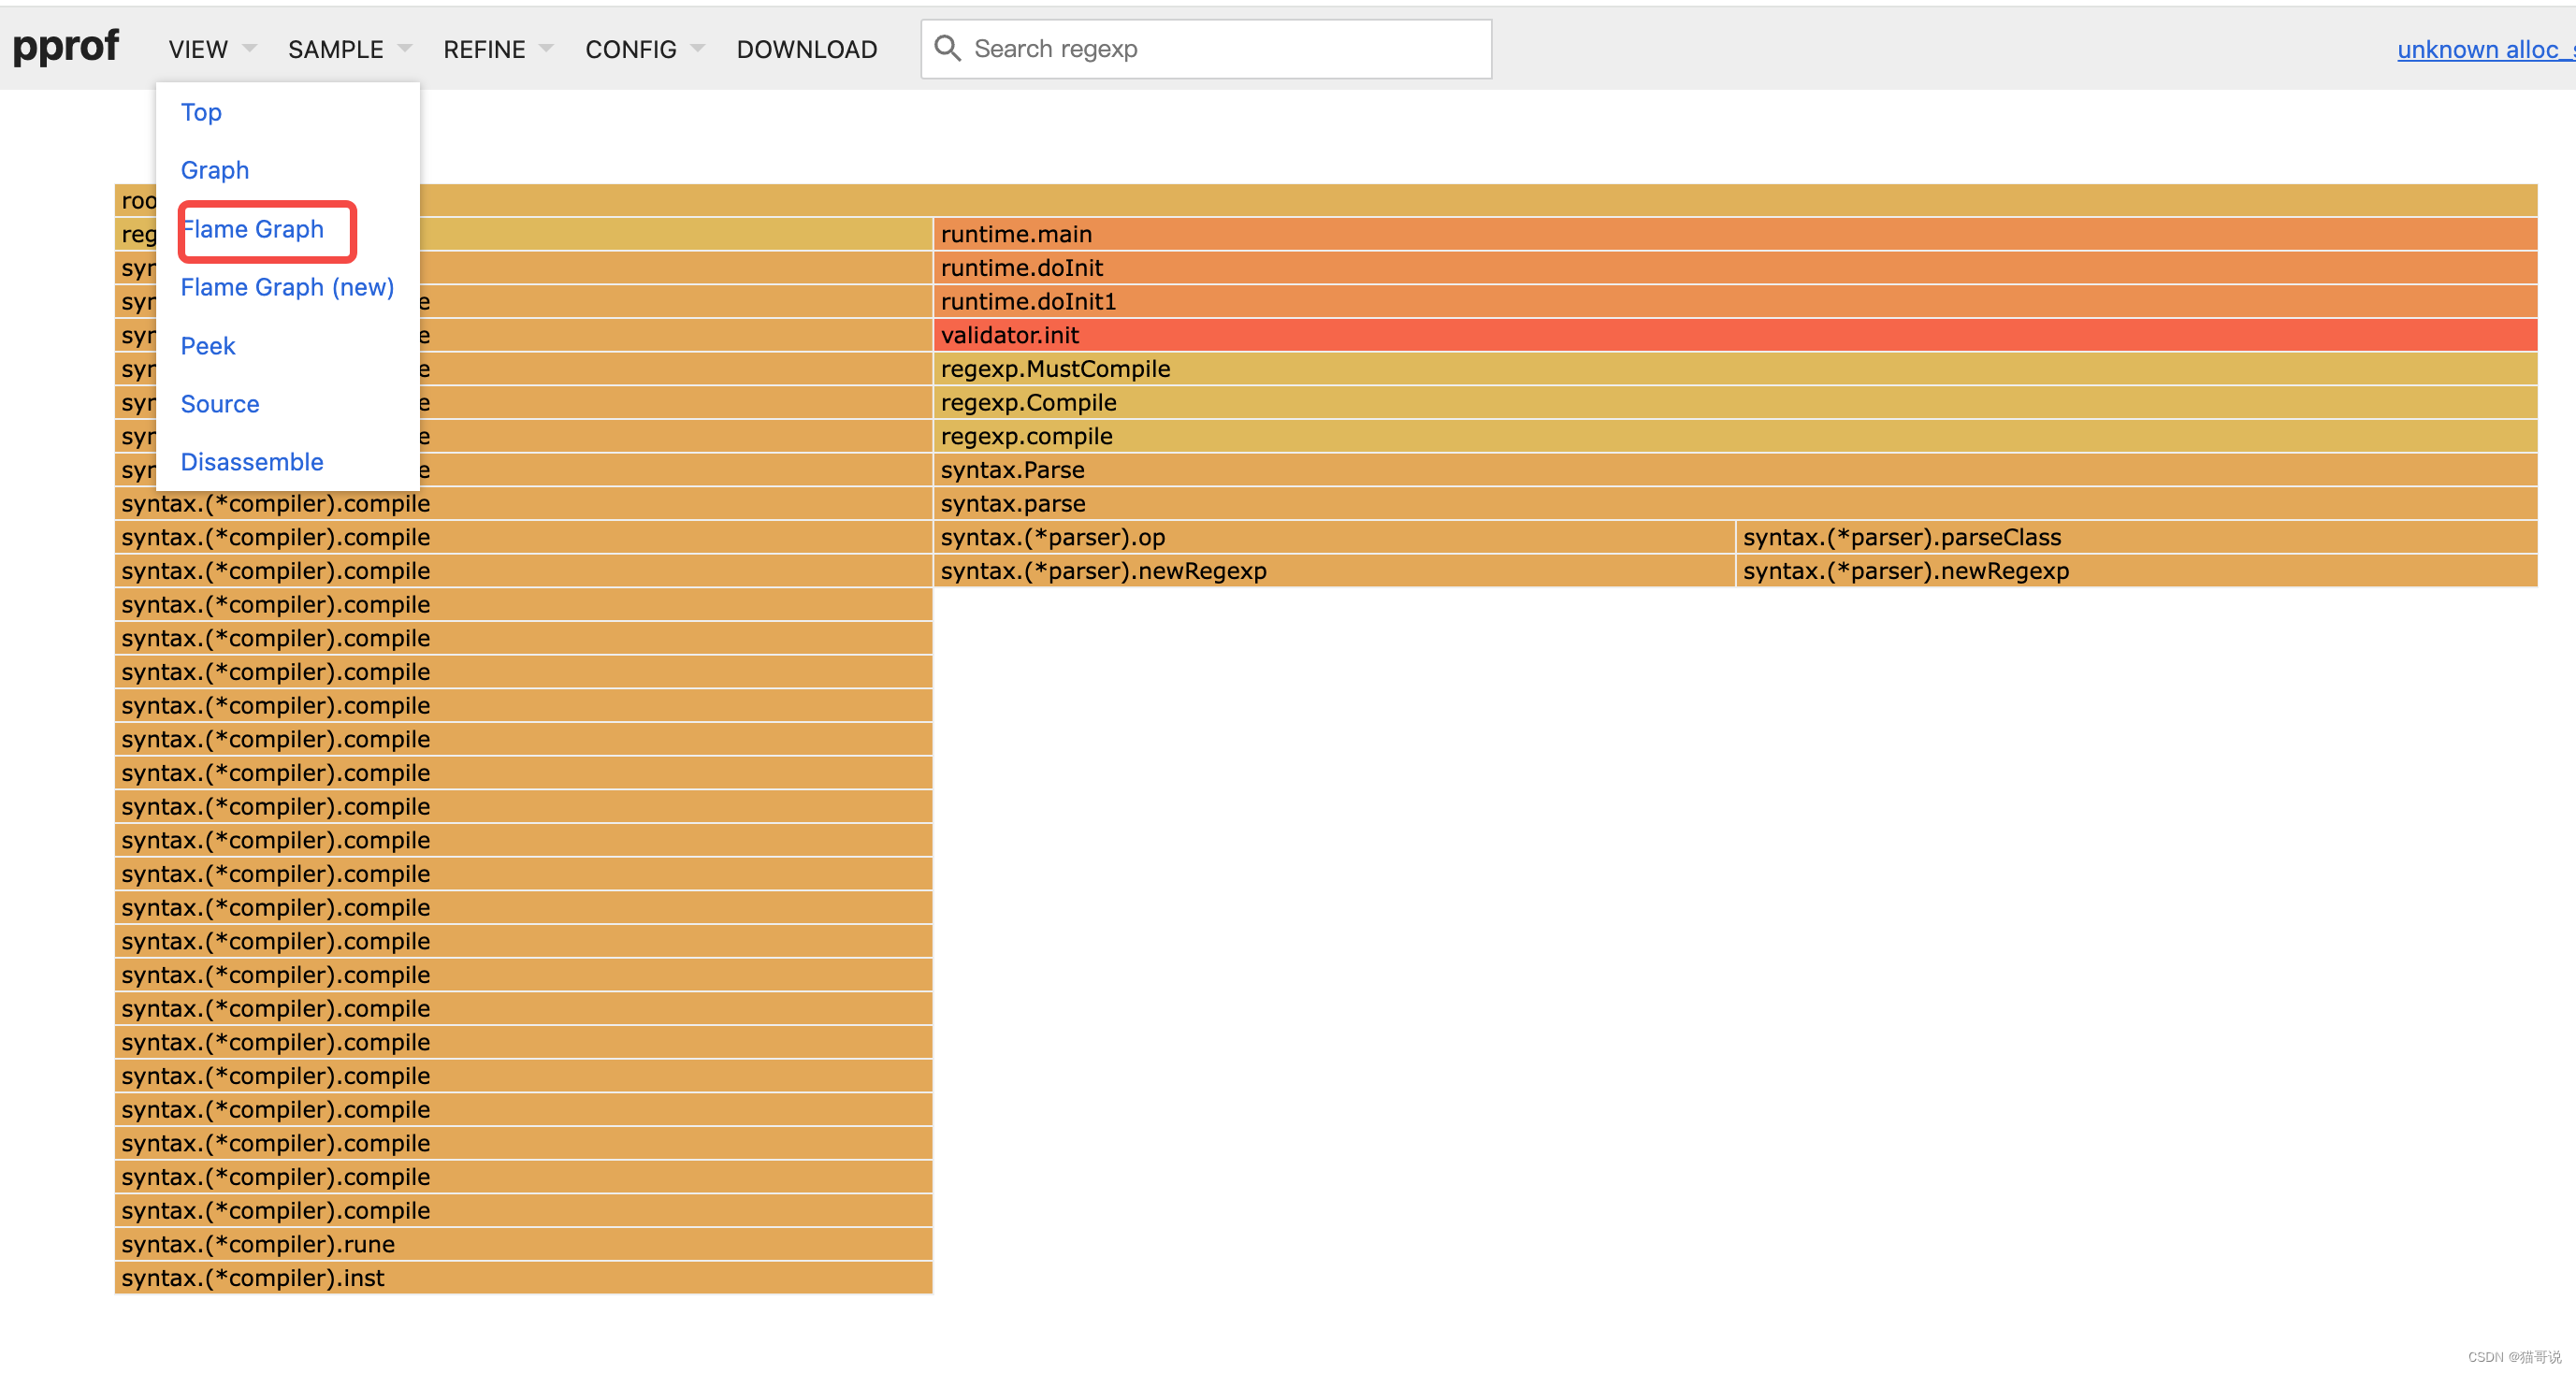2576x1373 pixels.
Task: Choose Graph view option
Action: coord(214,170)
